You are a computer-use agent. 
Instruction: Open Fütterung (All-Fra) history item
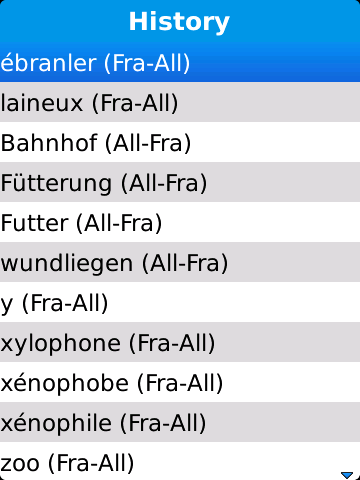tap(180, 182)
